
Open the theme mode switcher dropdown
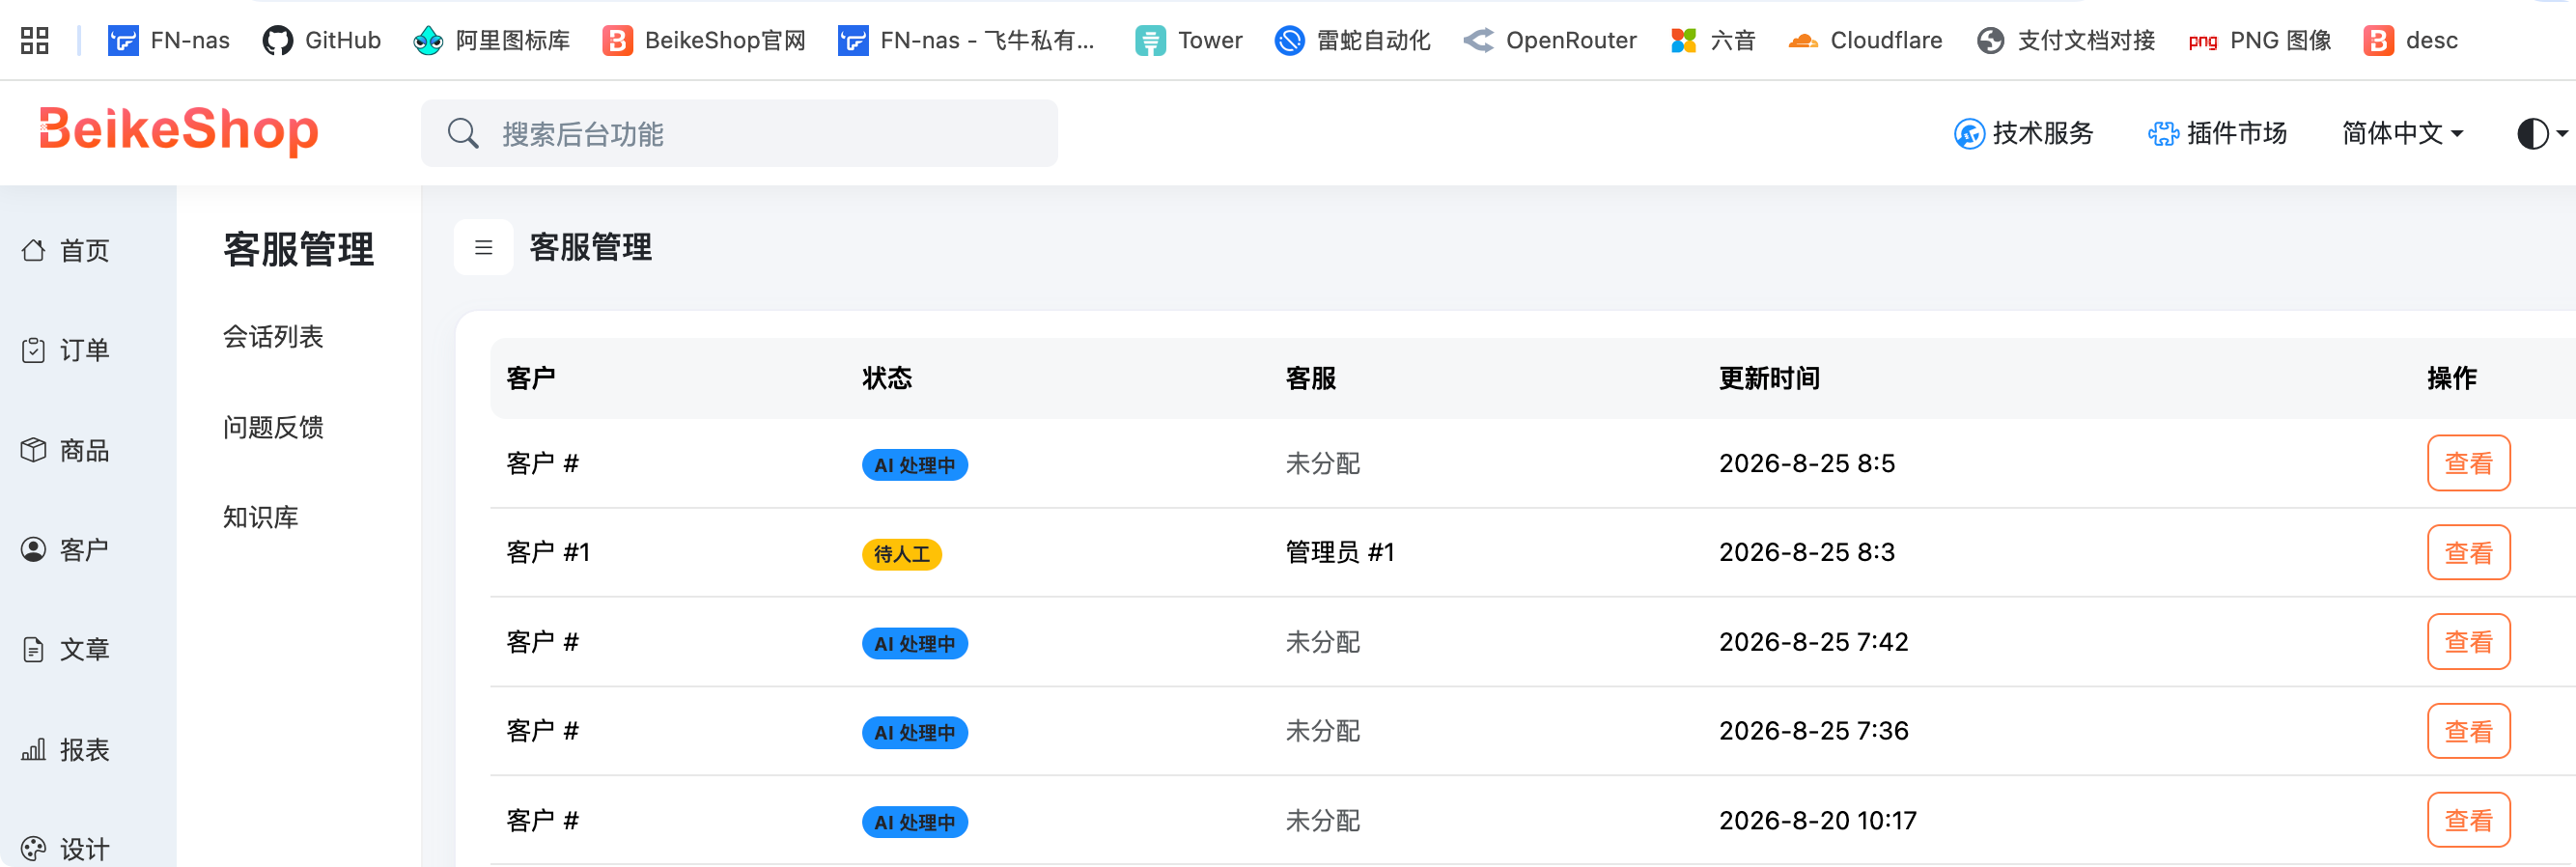pyautogui.click(x=2541, y=133)
